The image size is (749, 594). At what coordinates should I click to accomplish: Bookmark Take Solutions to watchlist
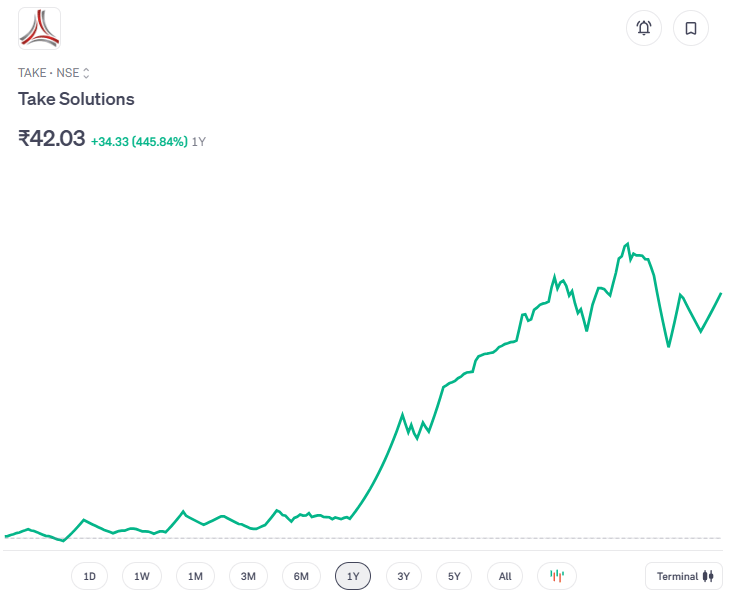(691, 28)
